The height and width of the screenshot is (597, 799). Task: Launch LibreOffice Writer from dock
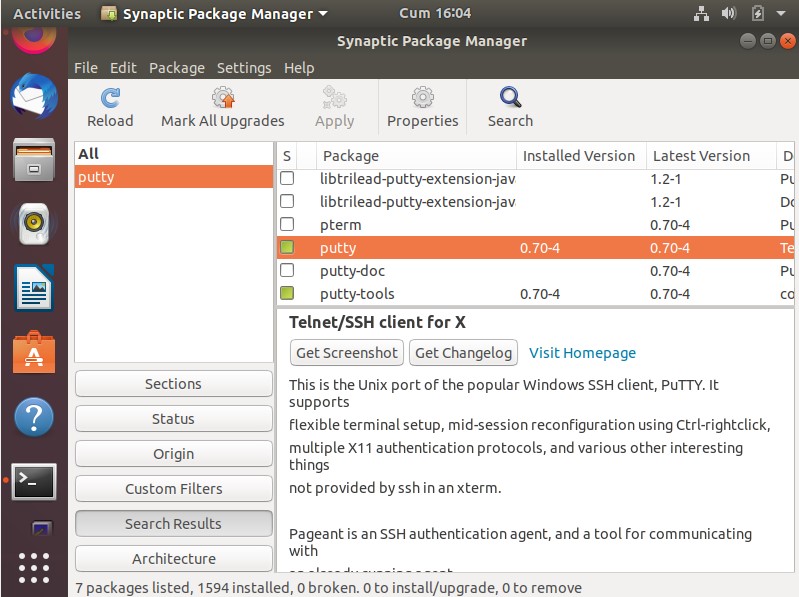(34, 287)
